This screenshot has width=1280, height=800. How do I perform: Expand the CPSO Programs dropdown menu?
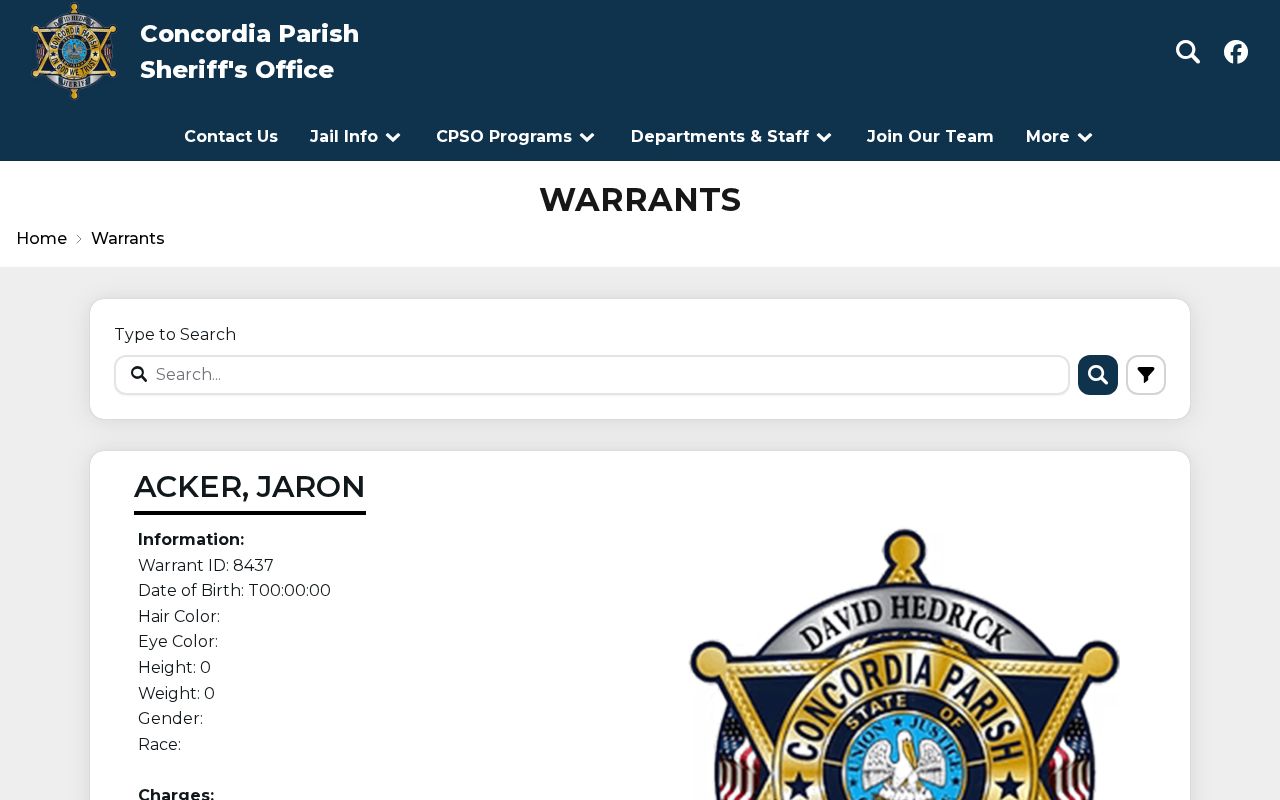[x=516, y=137]
